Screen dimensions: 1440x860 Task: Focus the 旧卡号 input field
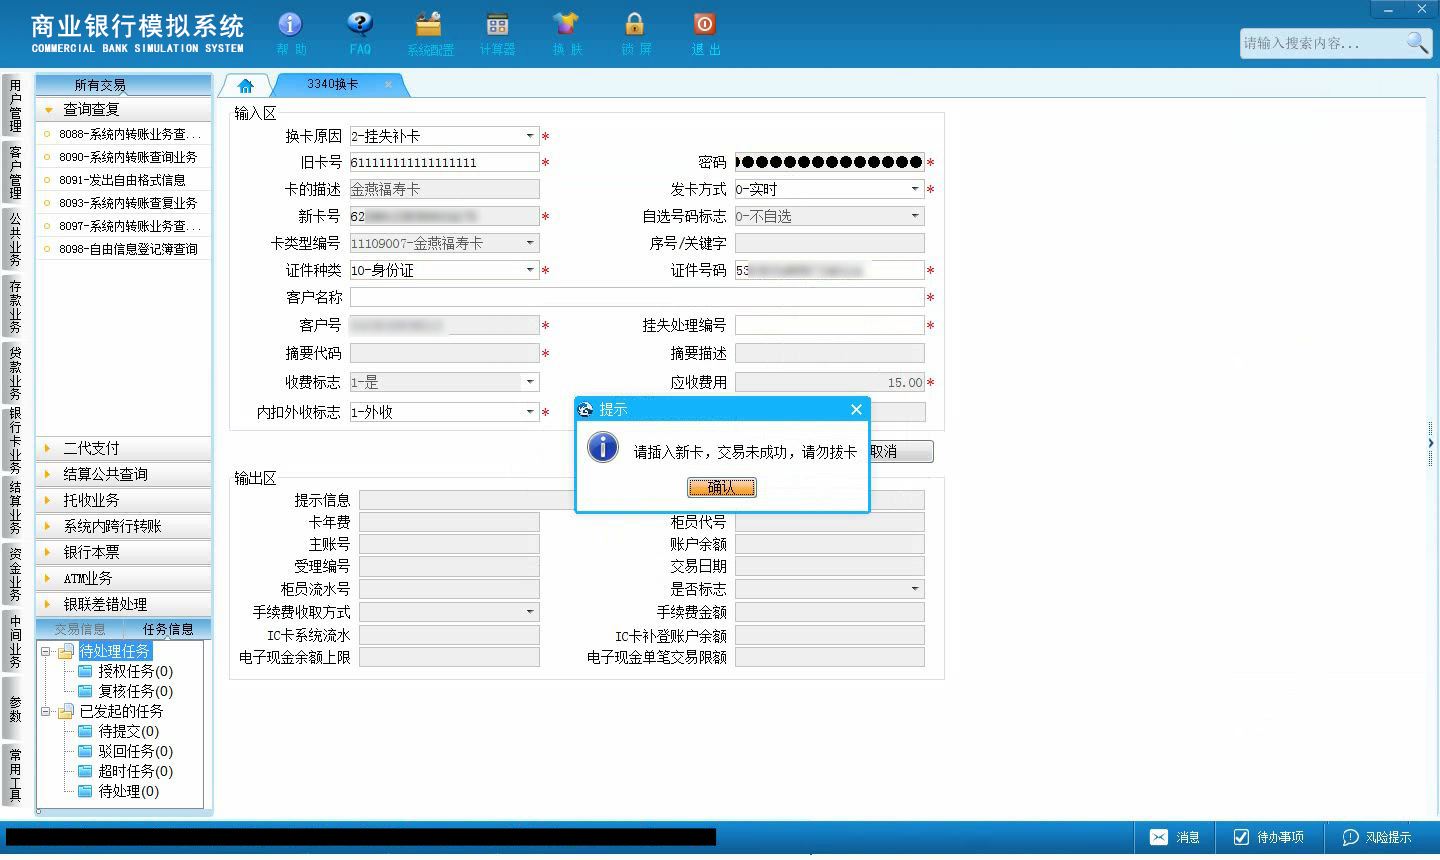(x=444, y=162)
